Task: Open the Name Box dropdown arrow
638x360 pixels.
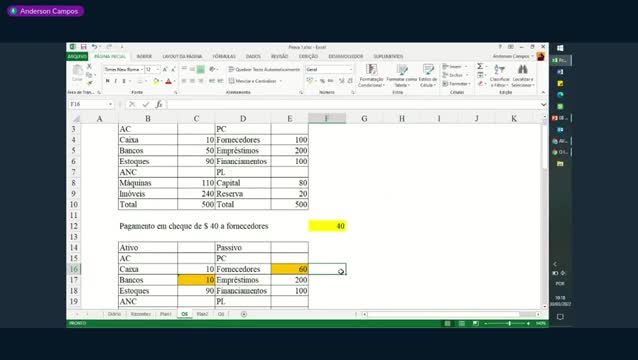Action: (x=110, y=105)
